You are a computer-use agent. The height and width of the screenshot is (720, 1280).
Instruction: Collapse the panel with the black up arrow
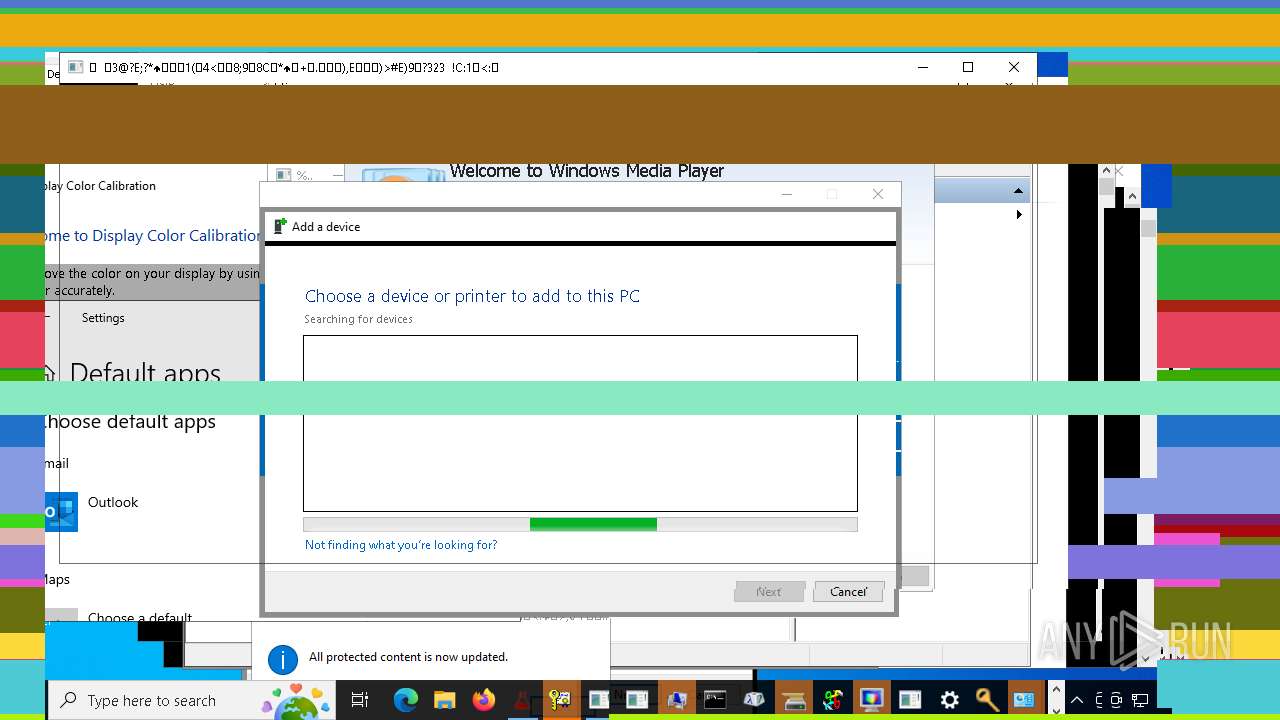[x=1018, y=191]
